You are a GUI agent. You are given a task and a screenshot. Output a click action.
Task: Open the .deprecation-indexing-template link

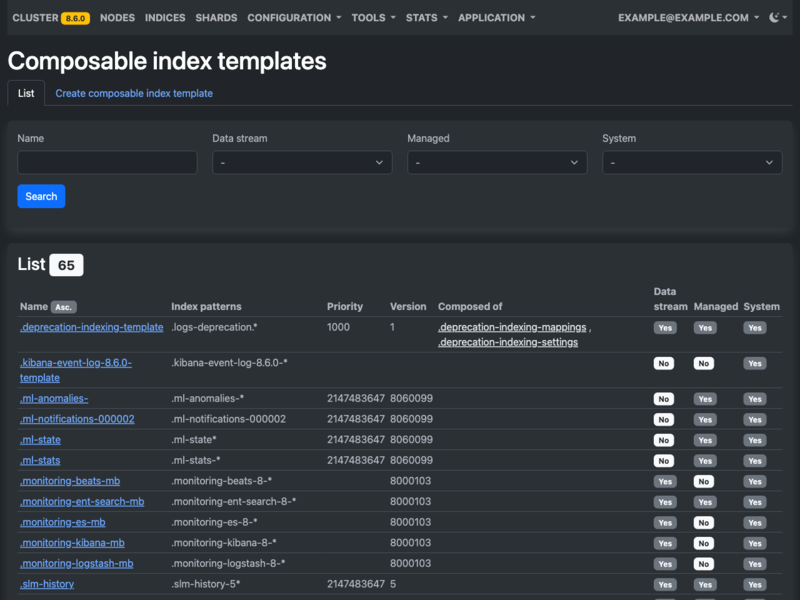91,327
